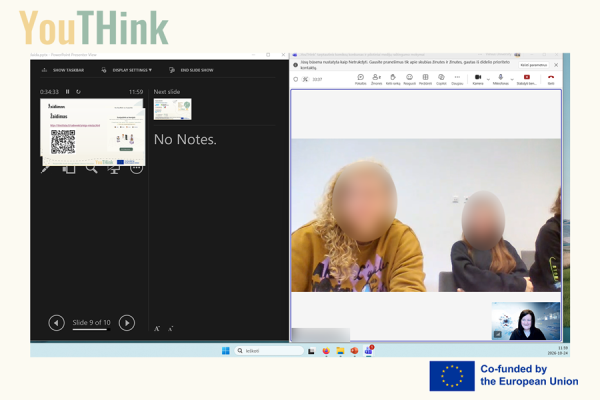
Task: Open the Teams chat (Pokalbis) panel
Action: click(x=360, y=79)
